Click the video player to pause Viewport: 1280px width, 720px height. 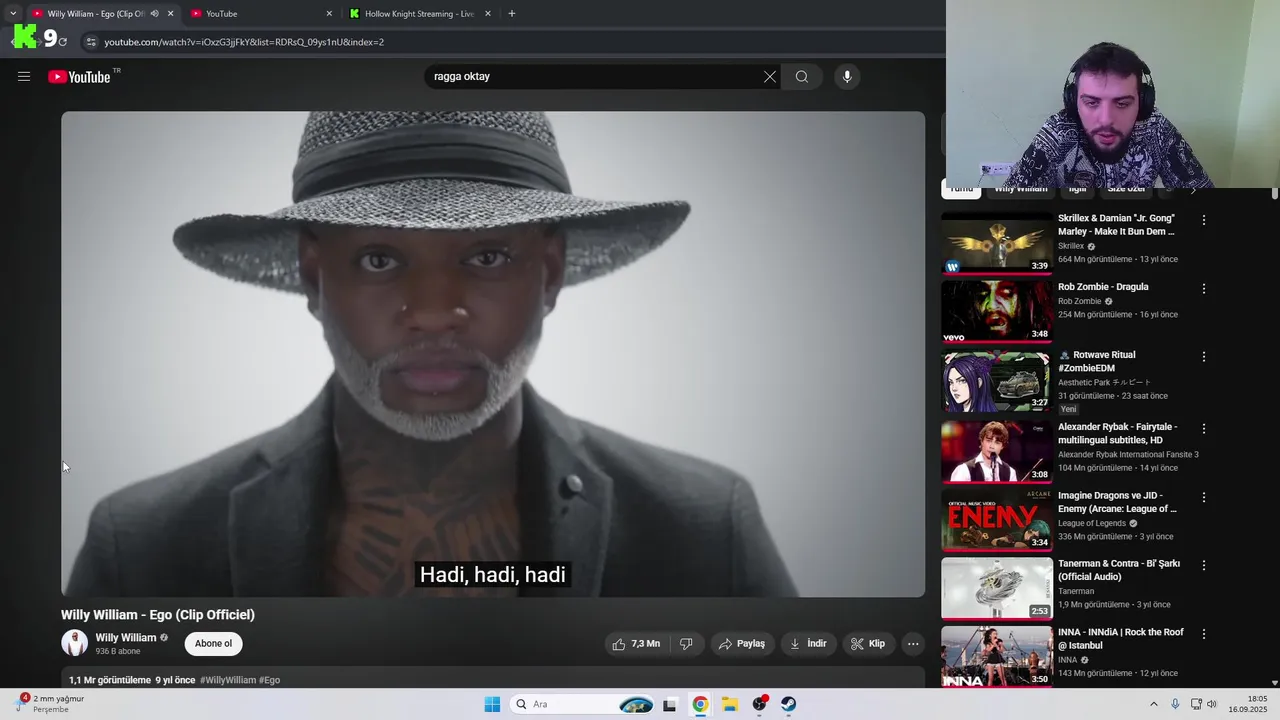493,354
